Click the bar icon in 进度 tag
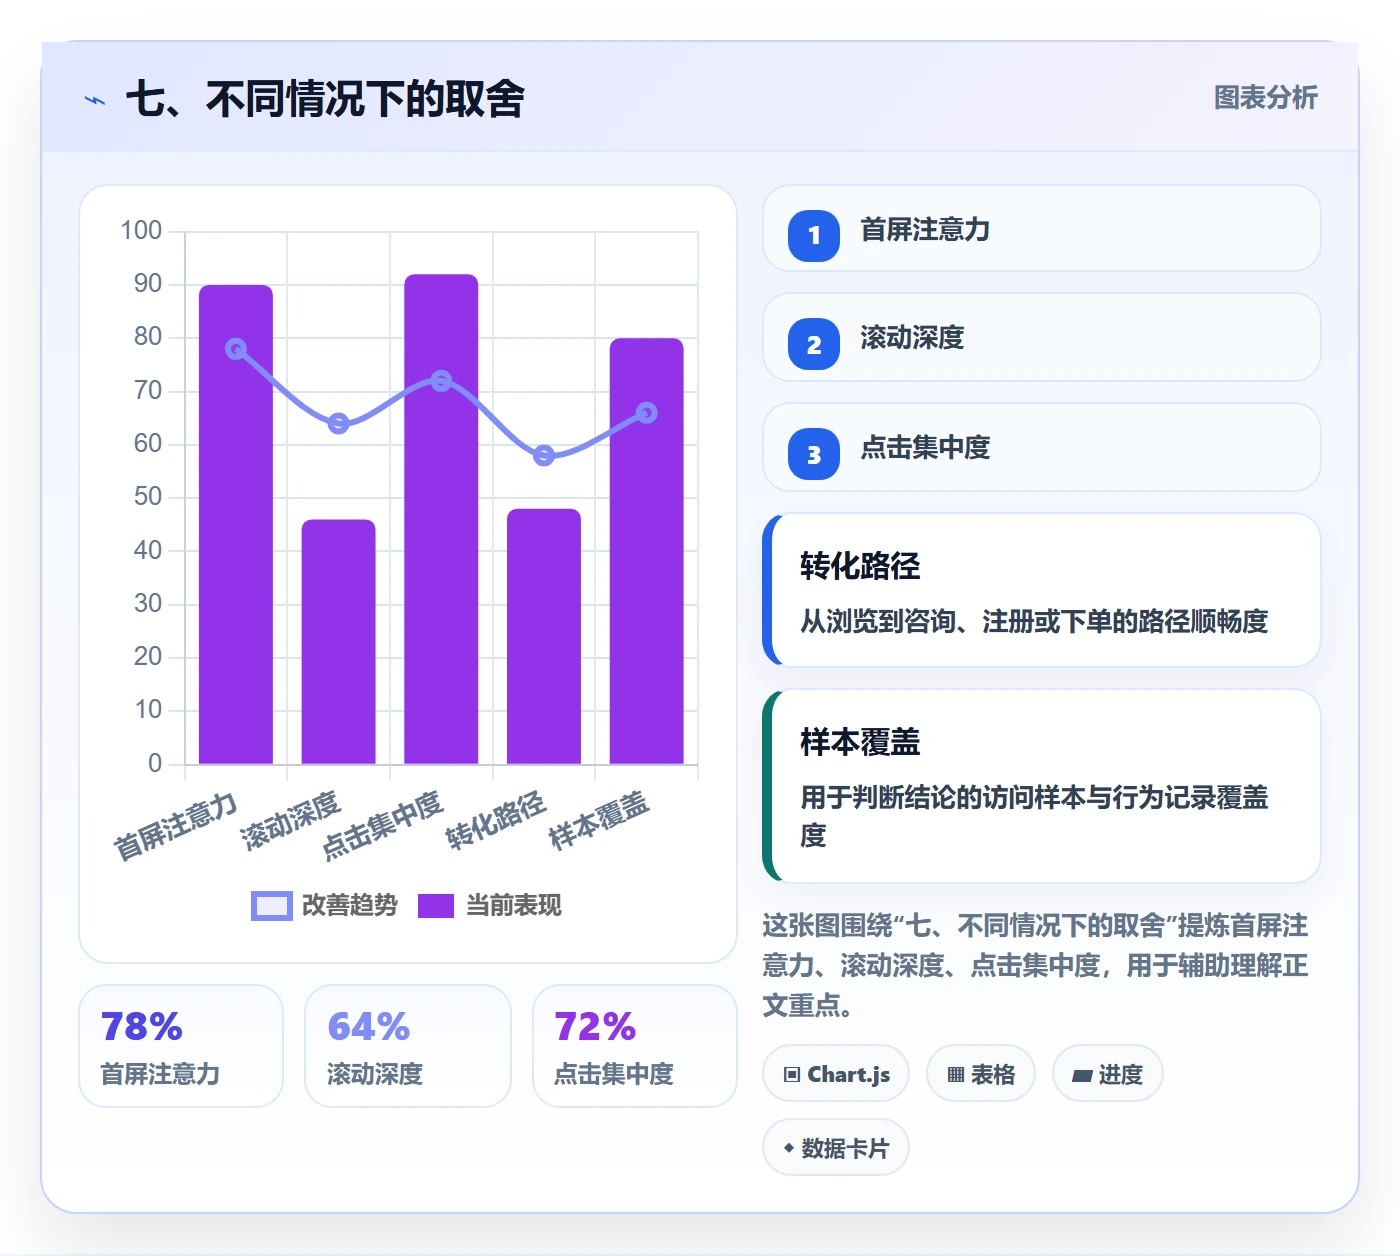Screen dimensions: 1400x1256 tap(1082, 1075)
